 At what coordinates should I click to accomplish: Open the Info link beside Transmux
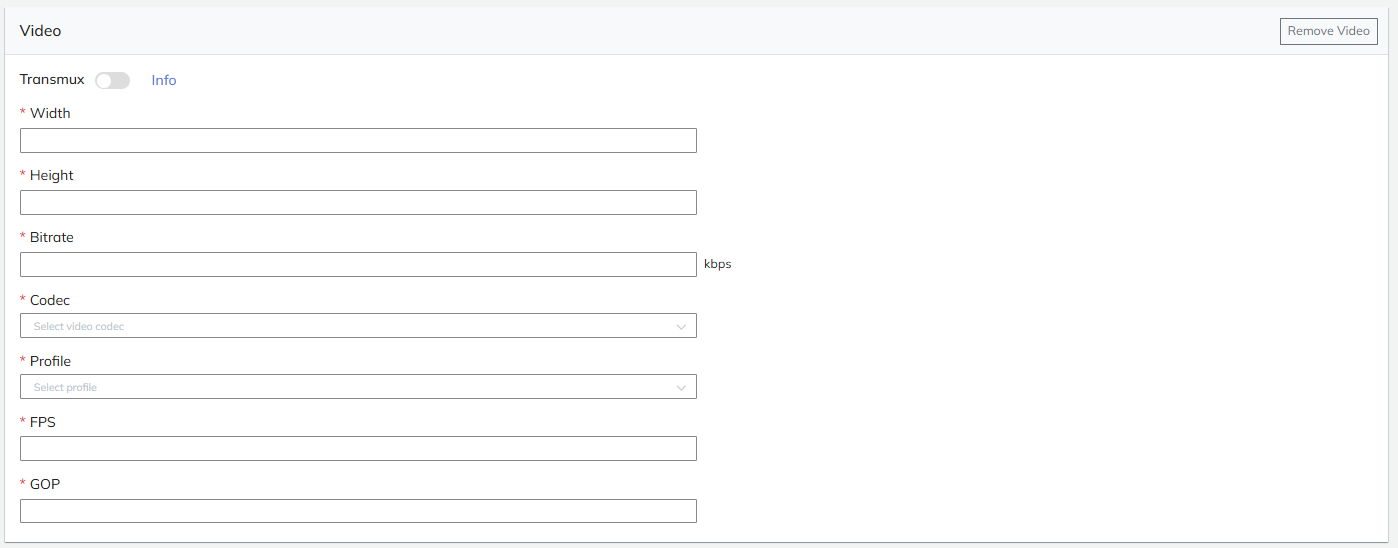(164, 80)
